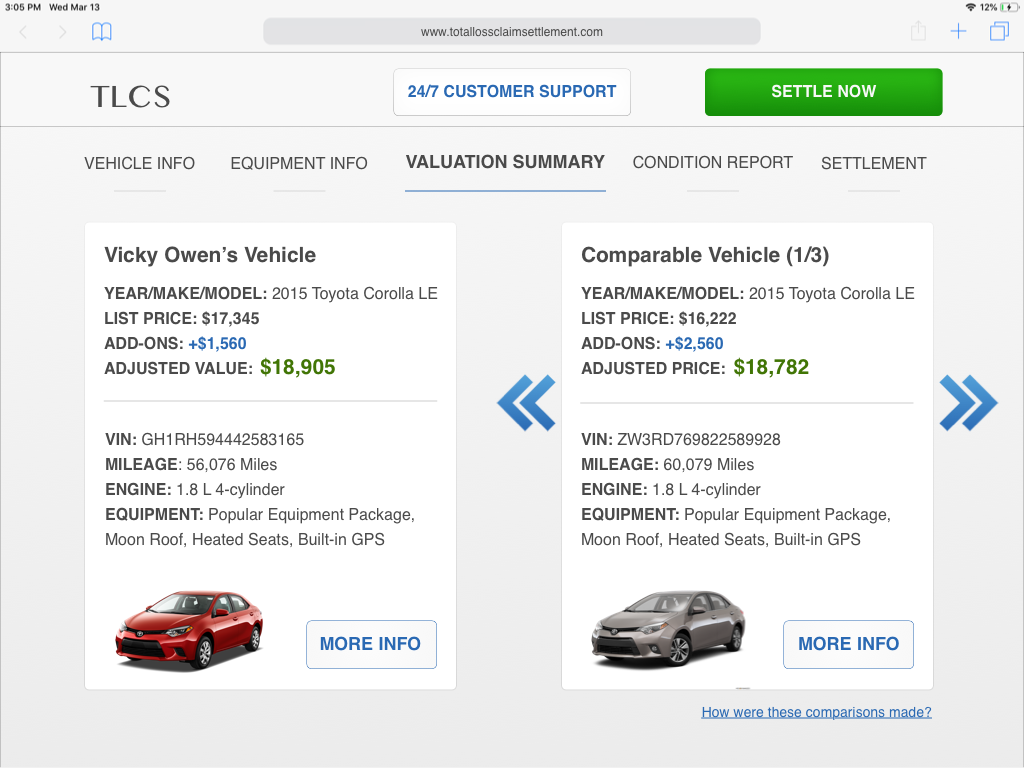Click More Info on Vicky Owen's Vehicle
The height and width of the screenshot is (768, 1024).
coord(372,644)
